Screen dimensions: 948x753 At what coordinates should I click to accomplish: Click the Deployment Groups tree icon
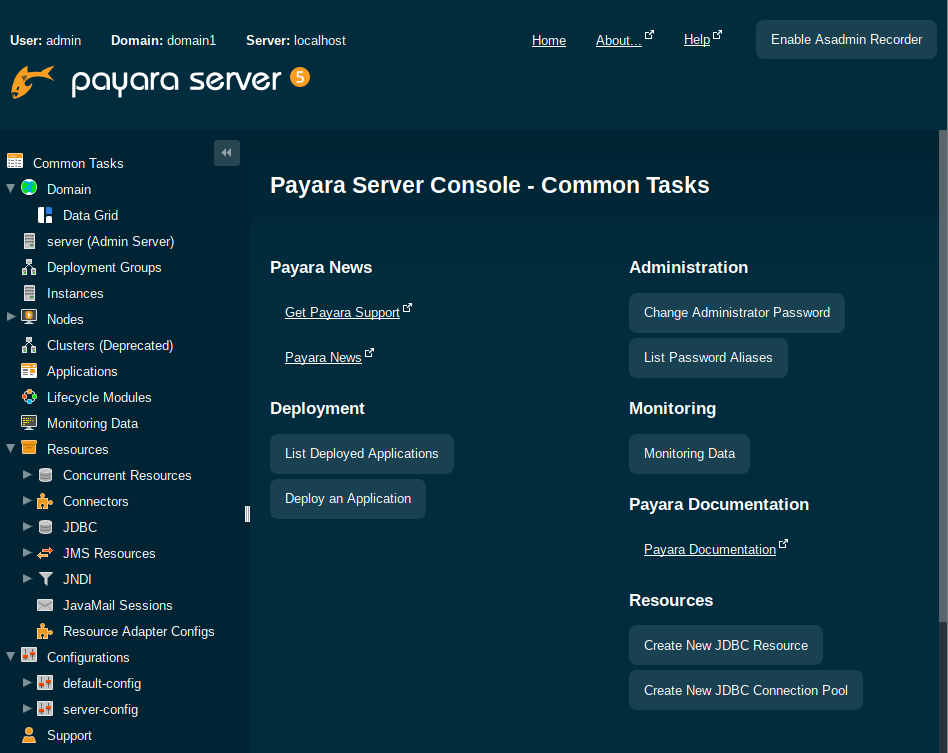[x=29, y=267]
